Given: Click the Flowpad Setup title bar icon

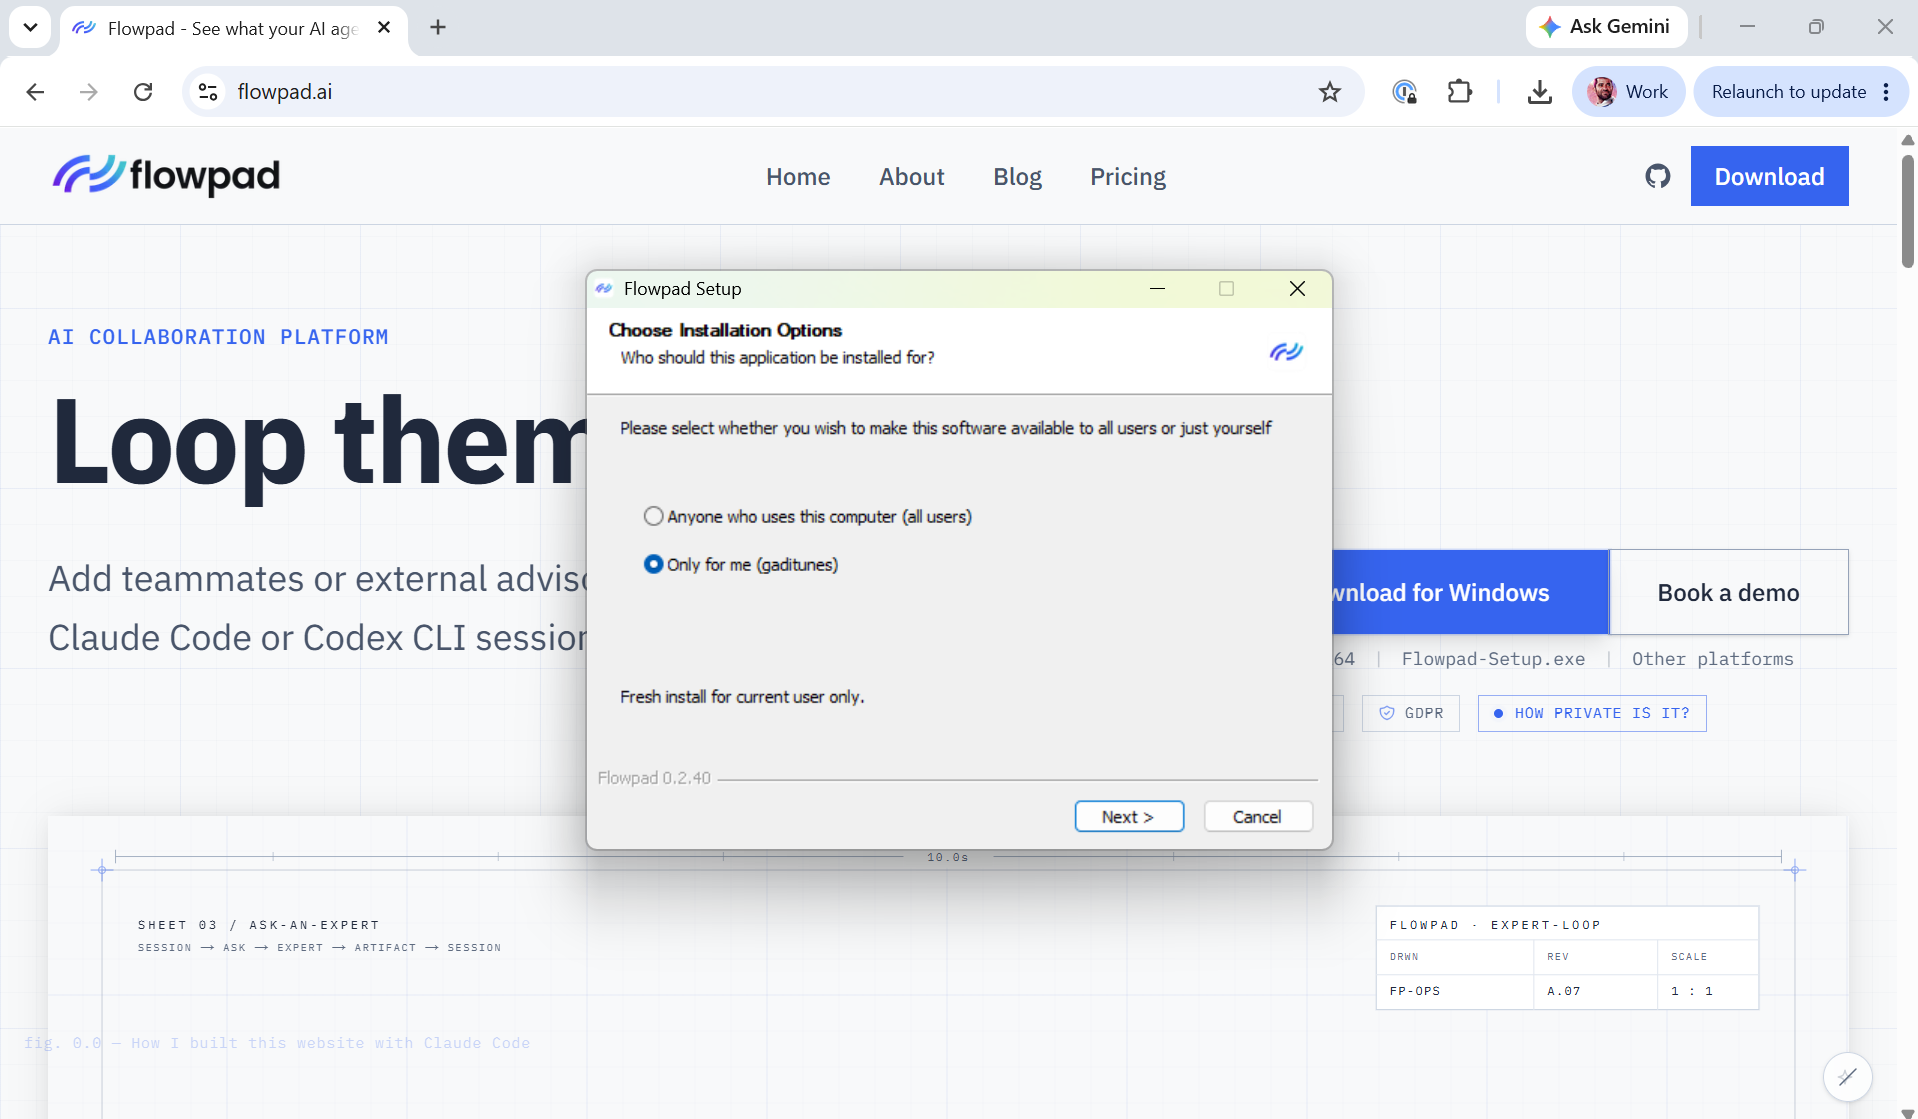Looking at the screenshot, I should [604, 289].
